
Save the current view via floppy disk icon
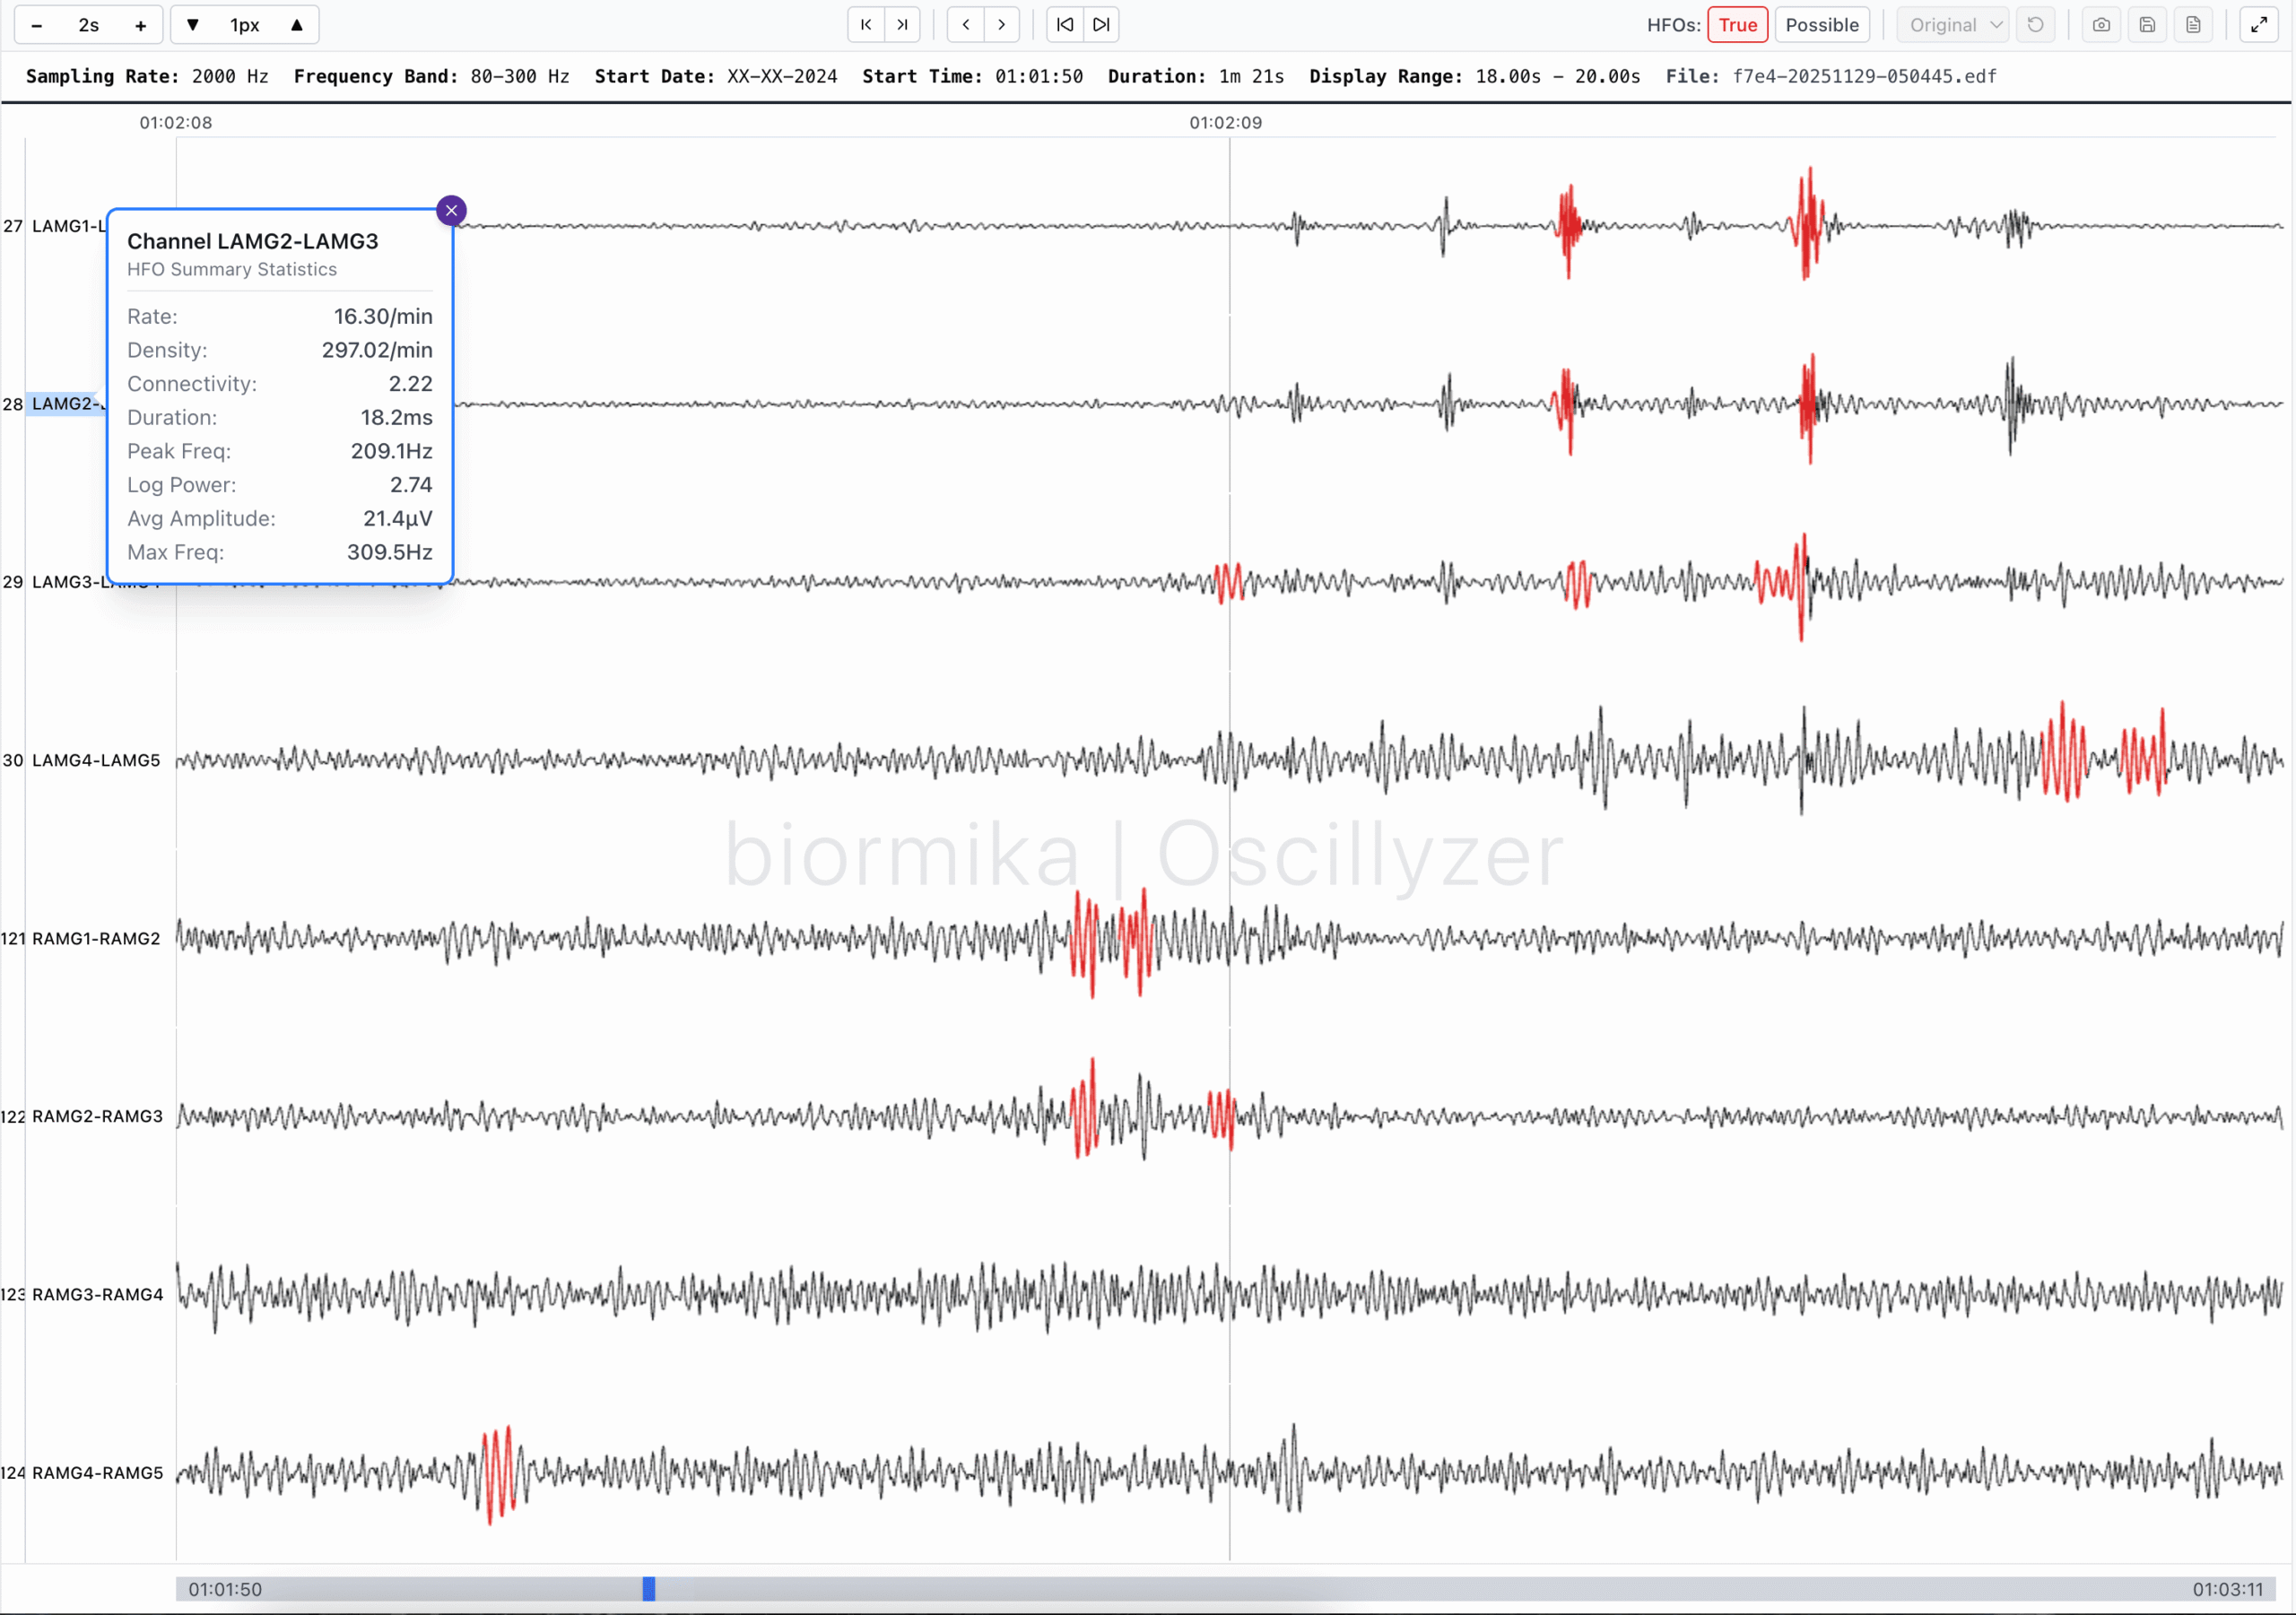click(x=2147, y=24)
